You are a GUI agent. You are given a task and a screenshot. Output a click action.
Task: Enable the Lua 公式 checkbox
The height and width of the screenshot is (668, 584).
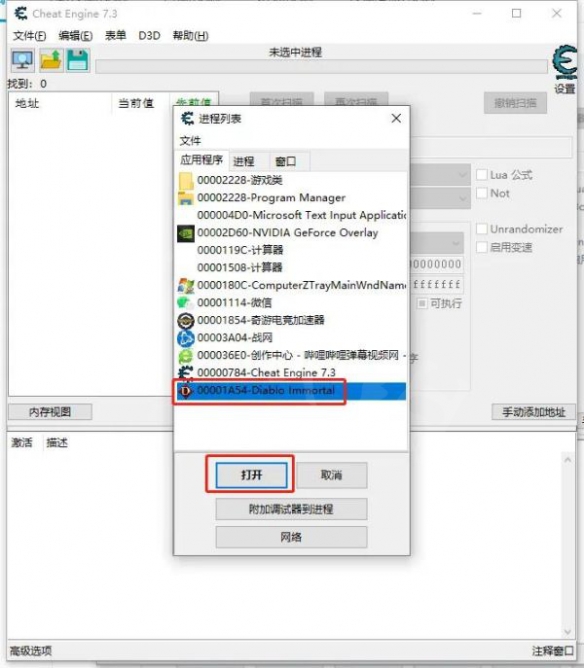[482, 175]
